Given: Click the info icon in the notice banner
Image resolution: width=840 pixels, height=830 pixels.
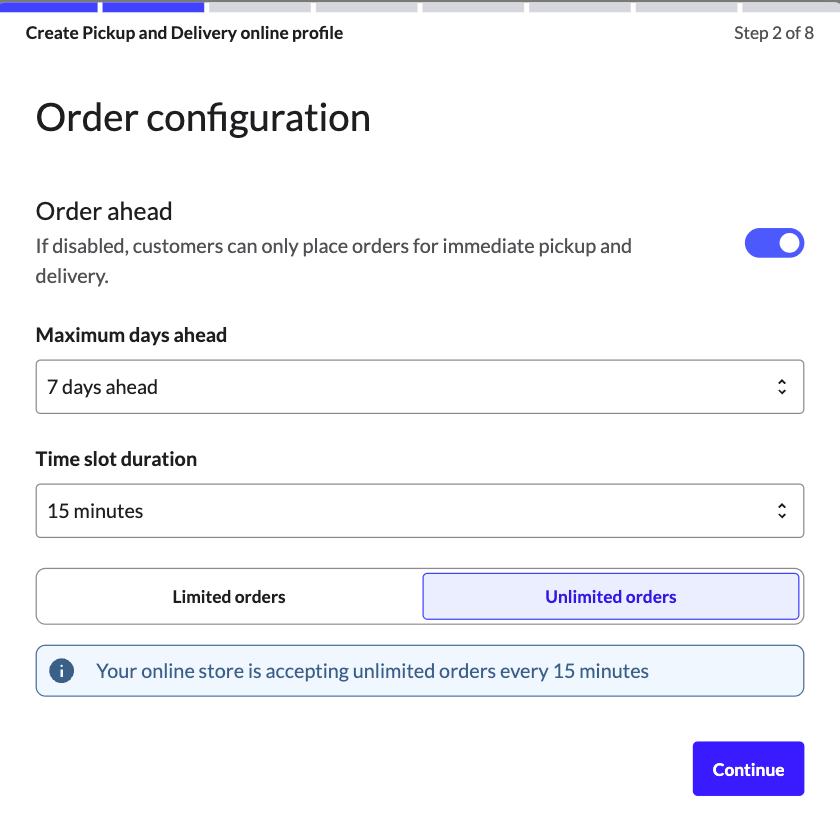Looking at the screenshot, I should pyautogui.click(x=61, y=670).
